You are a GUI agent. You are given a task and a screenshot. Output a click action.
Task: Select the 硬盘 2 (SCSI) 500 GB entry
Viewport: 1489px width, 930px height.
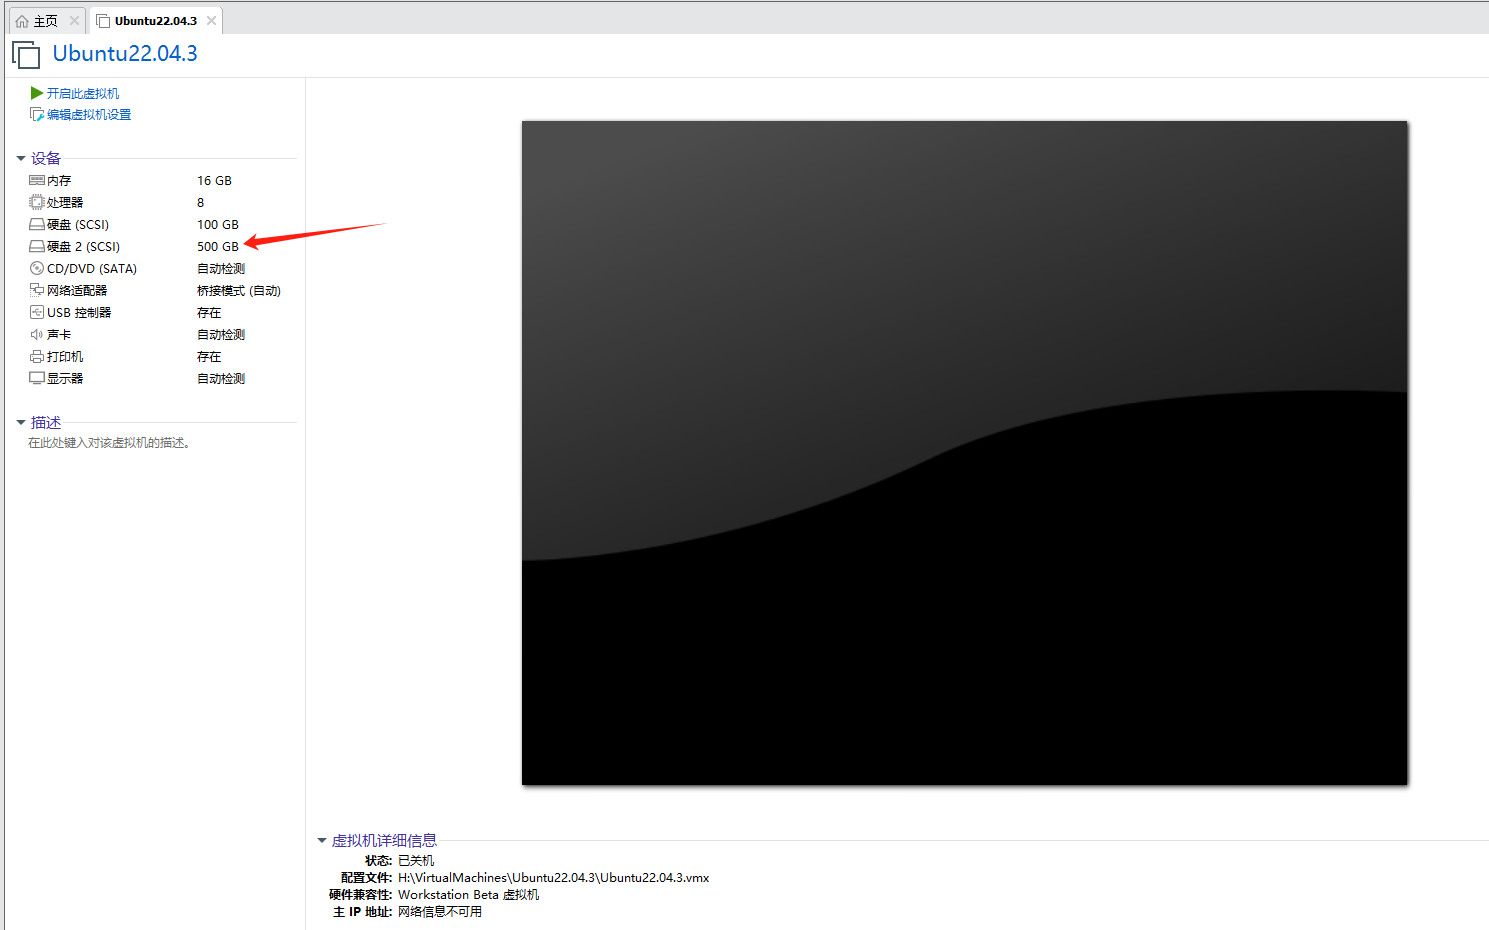click(x=83, y=247)
